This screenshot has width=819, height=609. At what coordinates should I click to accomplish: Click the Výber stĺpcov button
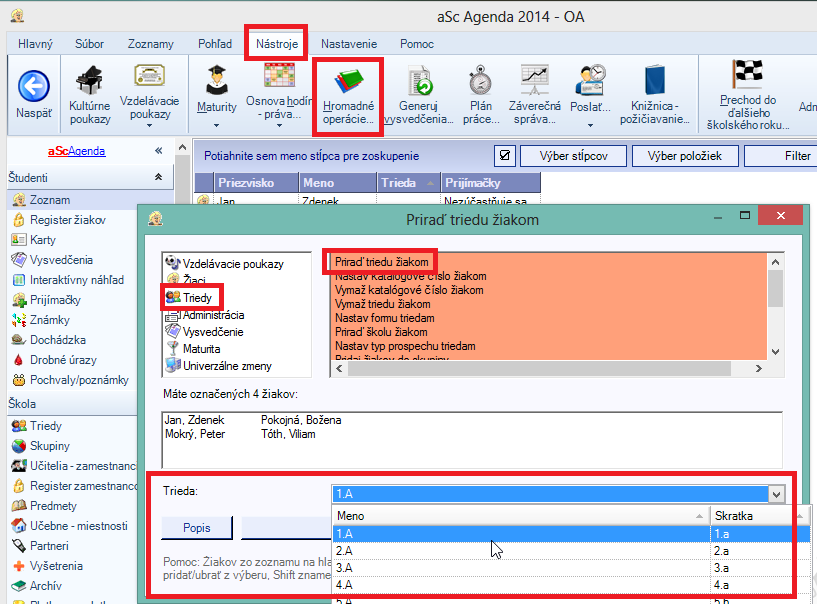[x=574, y=156]
